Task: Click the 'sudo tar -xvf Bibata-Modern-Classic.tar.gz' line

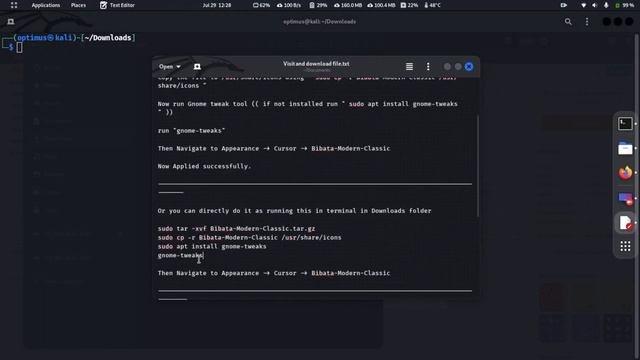Action: (236, 229)
